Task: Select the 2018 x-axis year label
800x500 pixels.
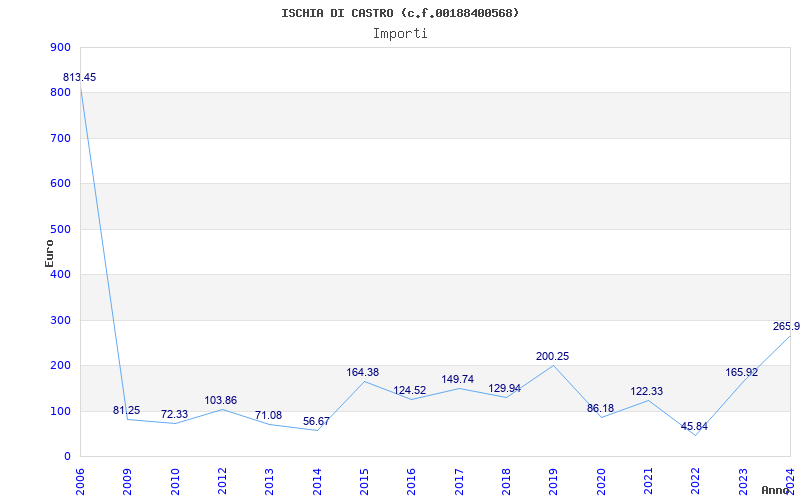Action: [x=506, y=482]
